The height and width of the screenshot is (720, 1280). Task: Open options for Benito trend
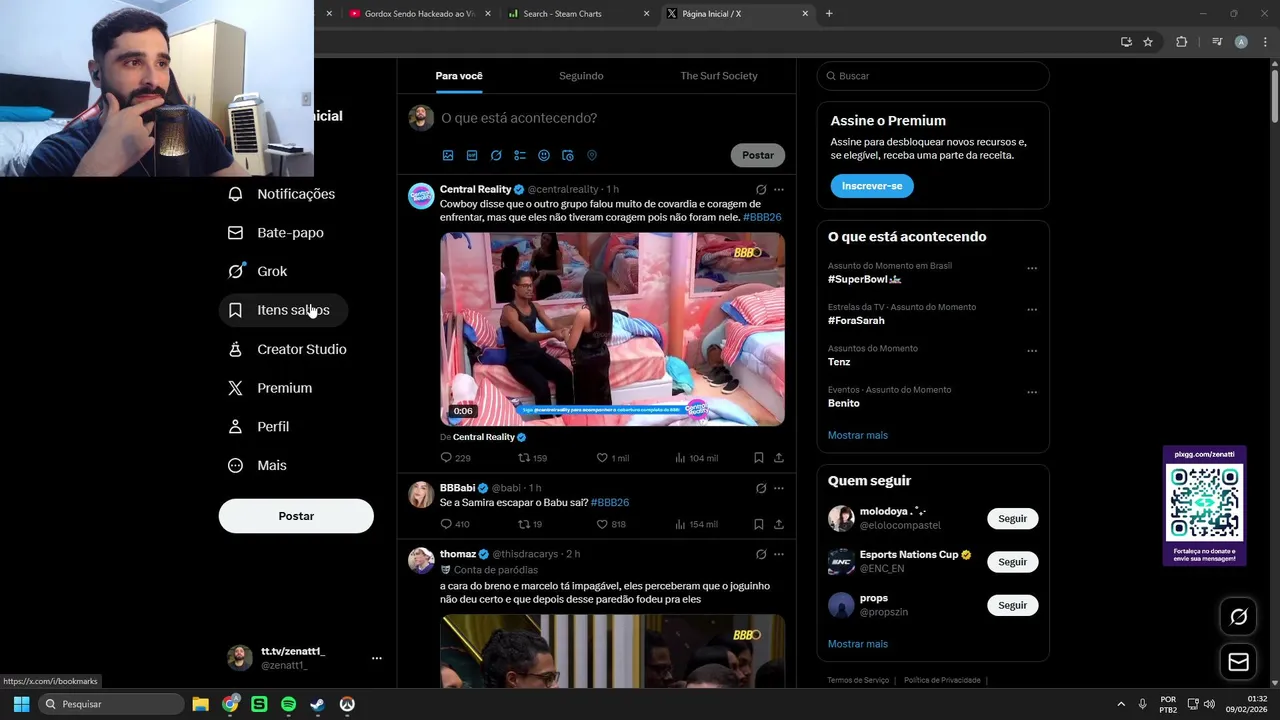tap(1032, 392)
